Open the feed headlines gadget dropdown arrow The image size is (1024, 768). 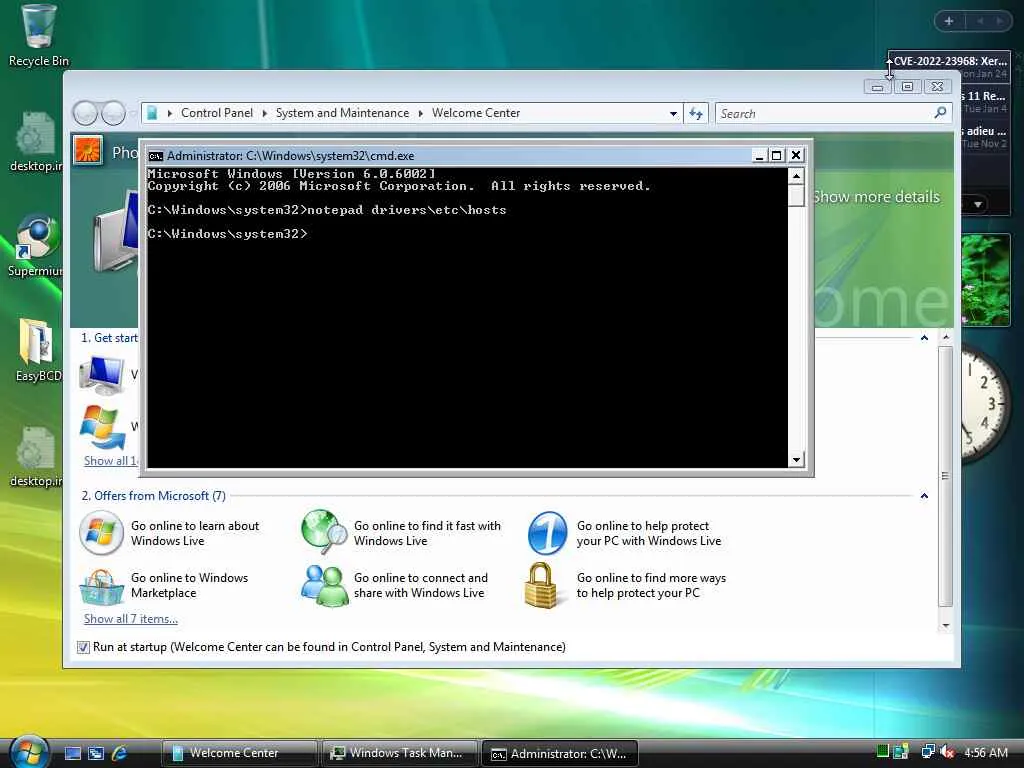[978, 204]
